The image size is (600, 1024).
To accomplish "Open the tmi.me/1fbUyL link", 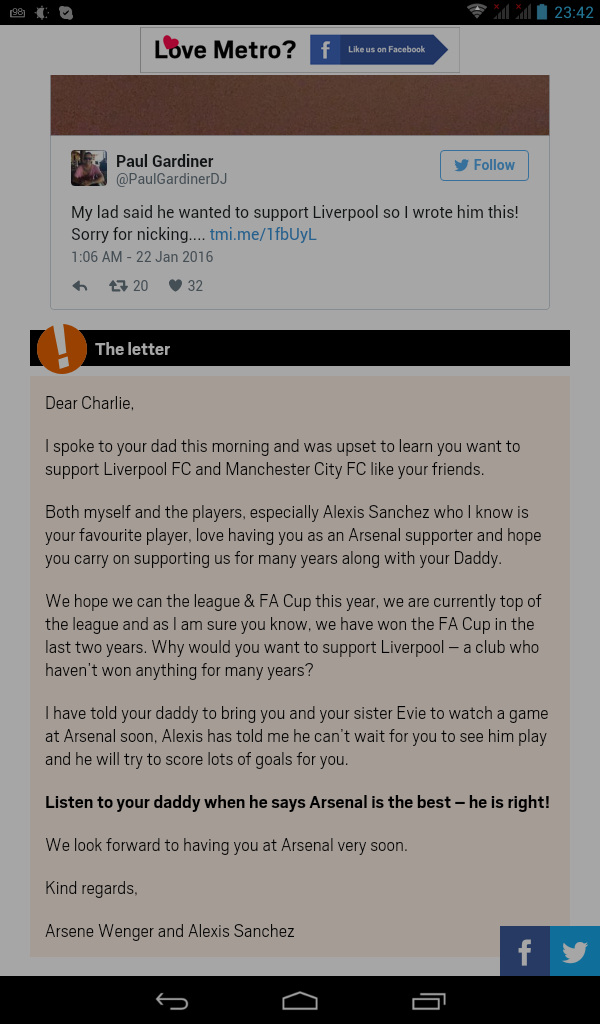I will pos(263,235).
